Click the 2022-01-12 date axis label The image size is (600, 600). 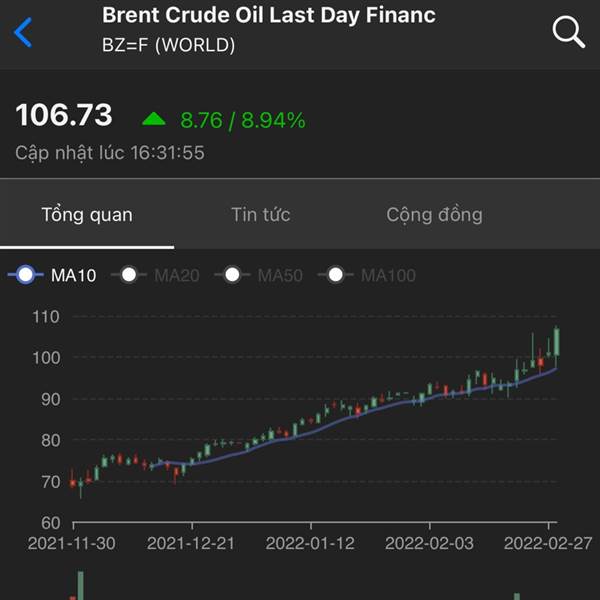click(x=310, y=543)
